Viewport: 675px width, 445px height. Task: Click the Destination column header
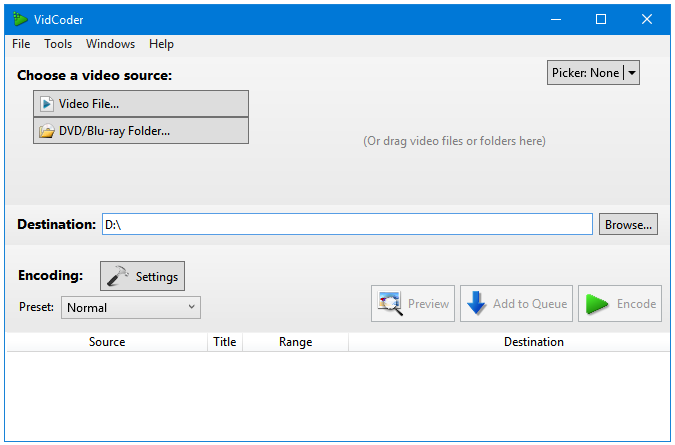534,342
